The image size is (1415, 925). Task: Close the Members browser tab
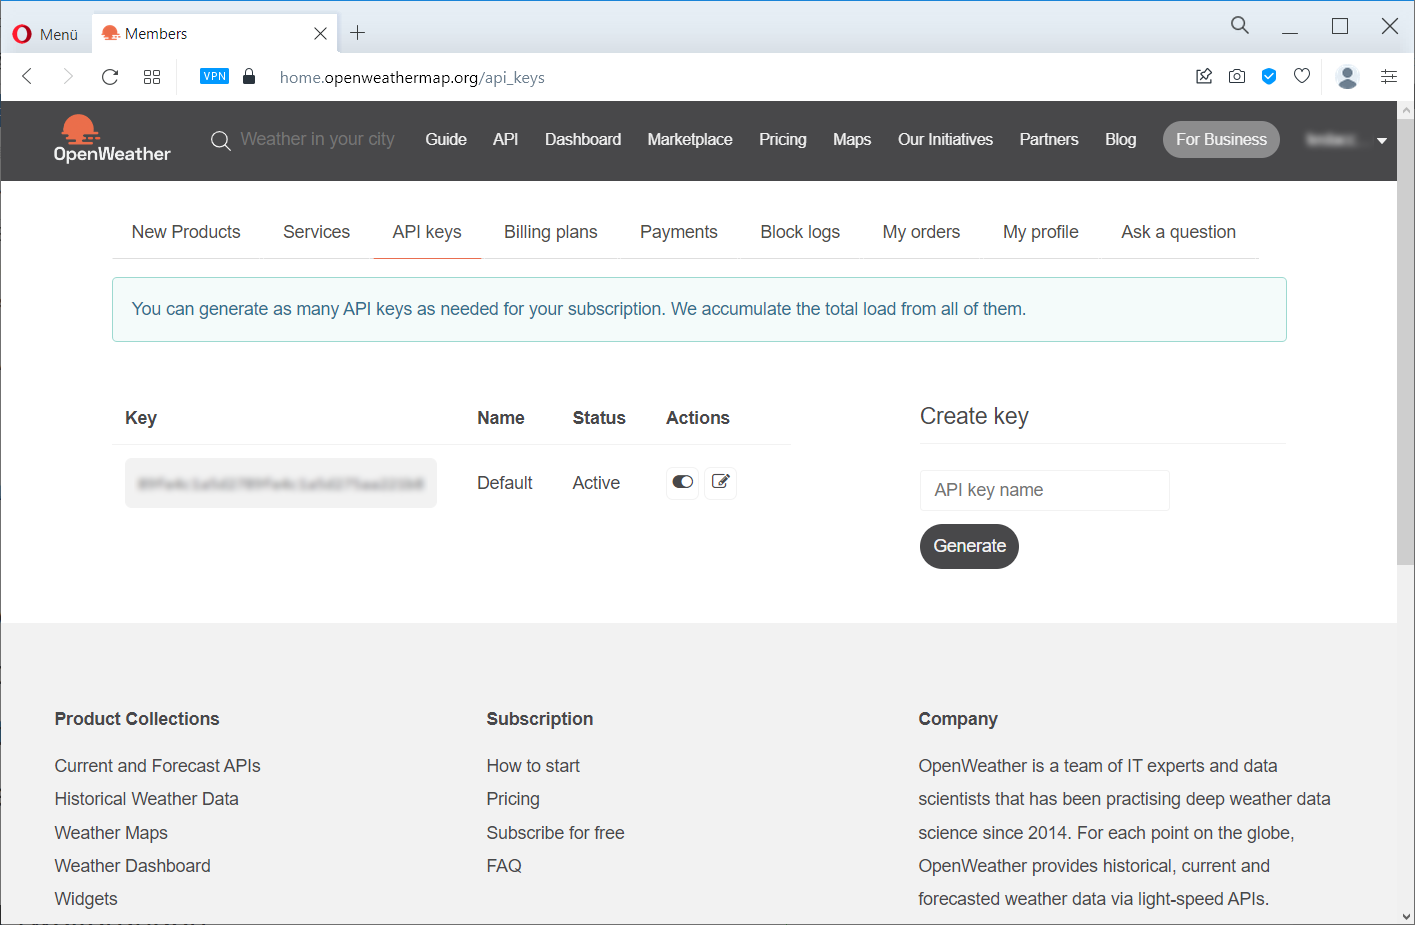click(320, 34)
